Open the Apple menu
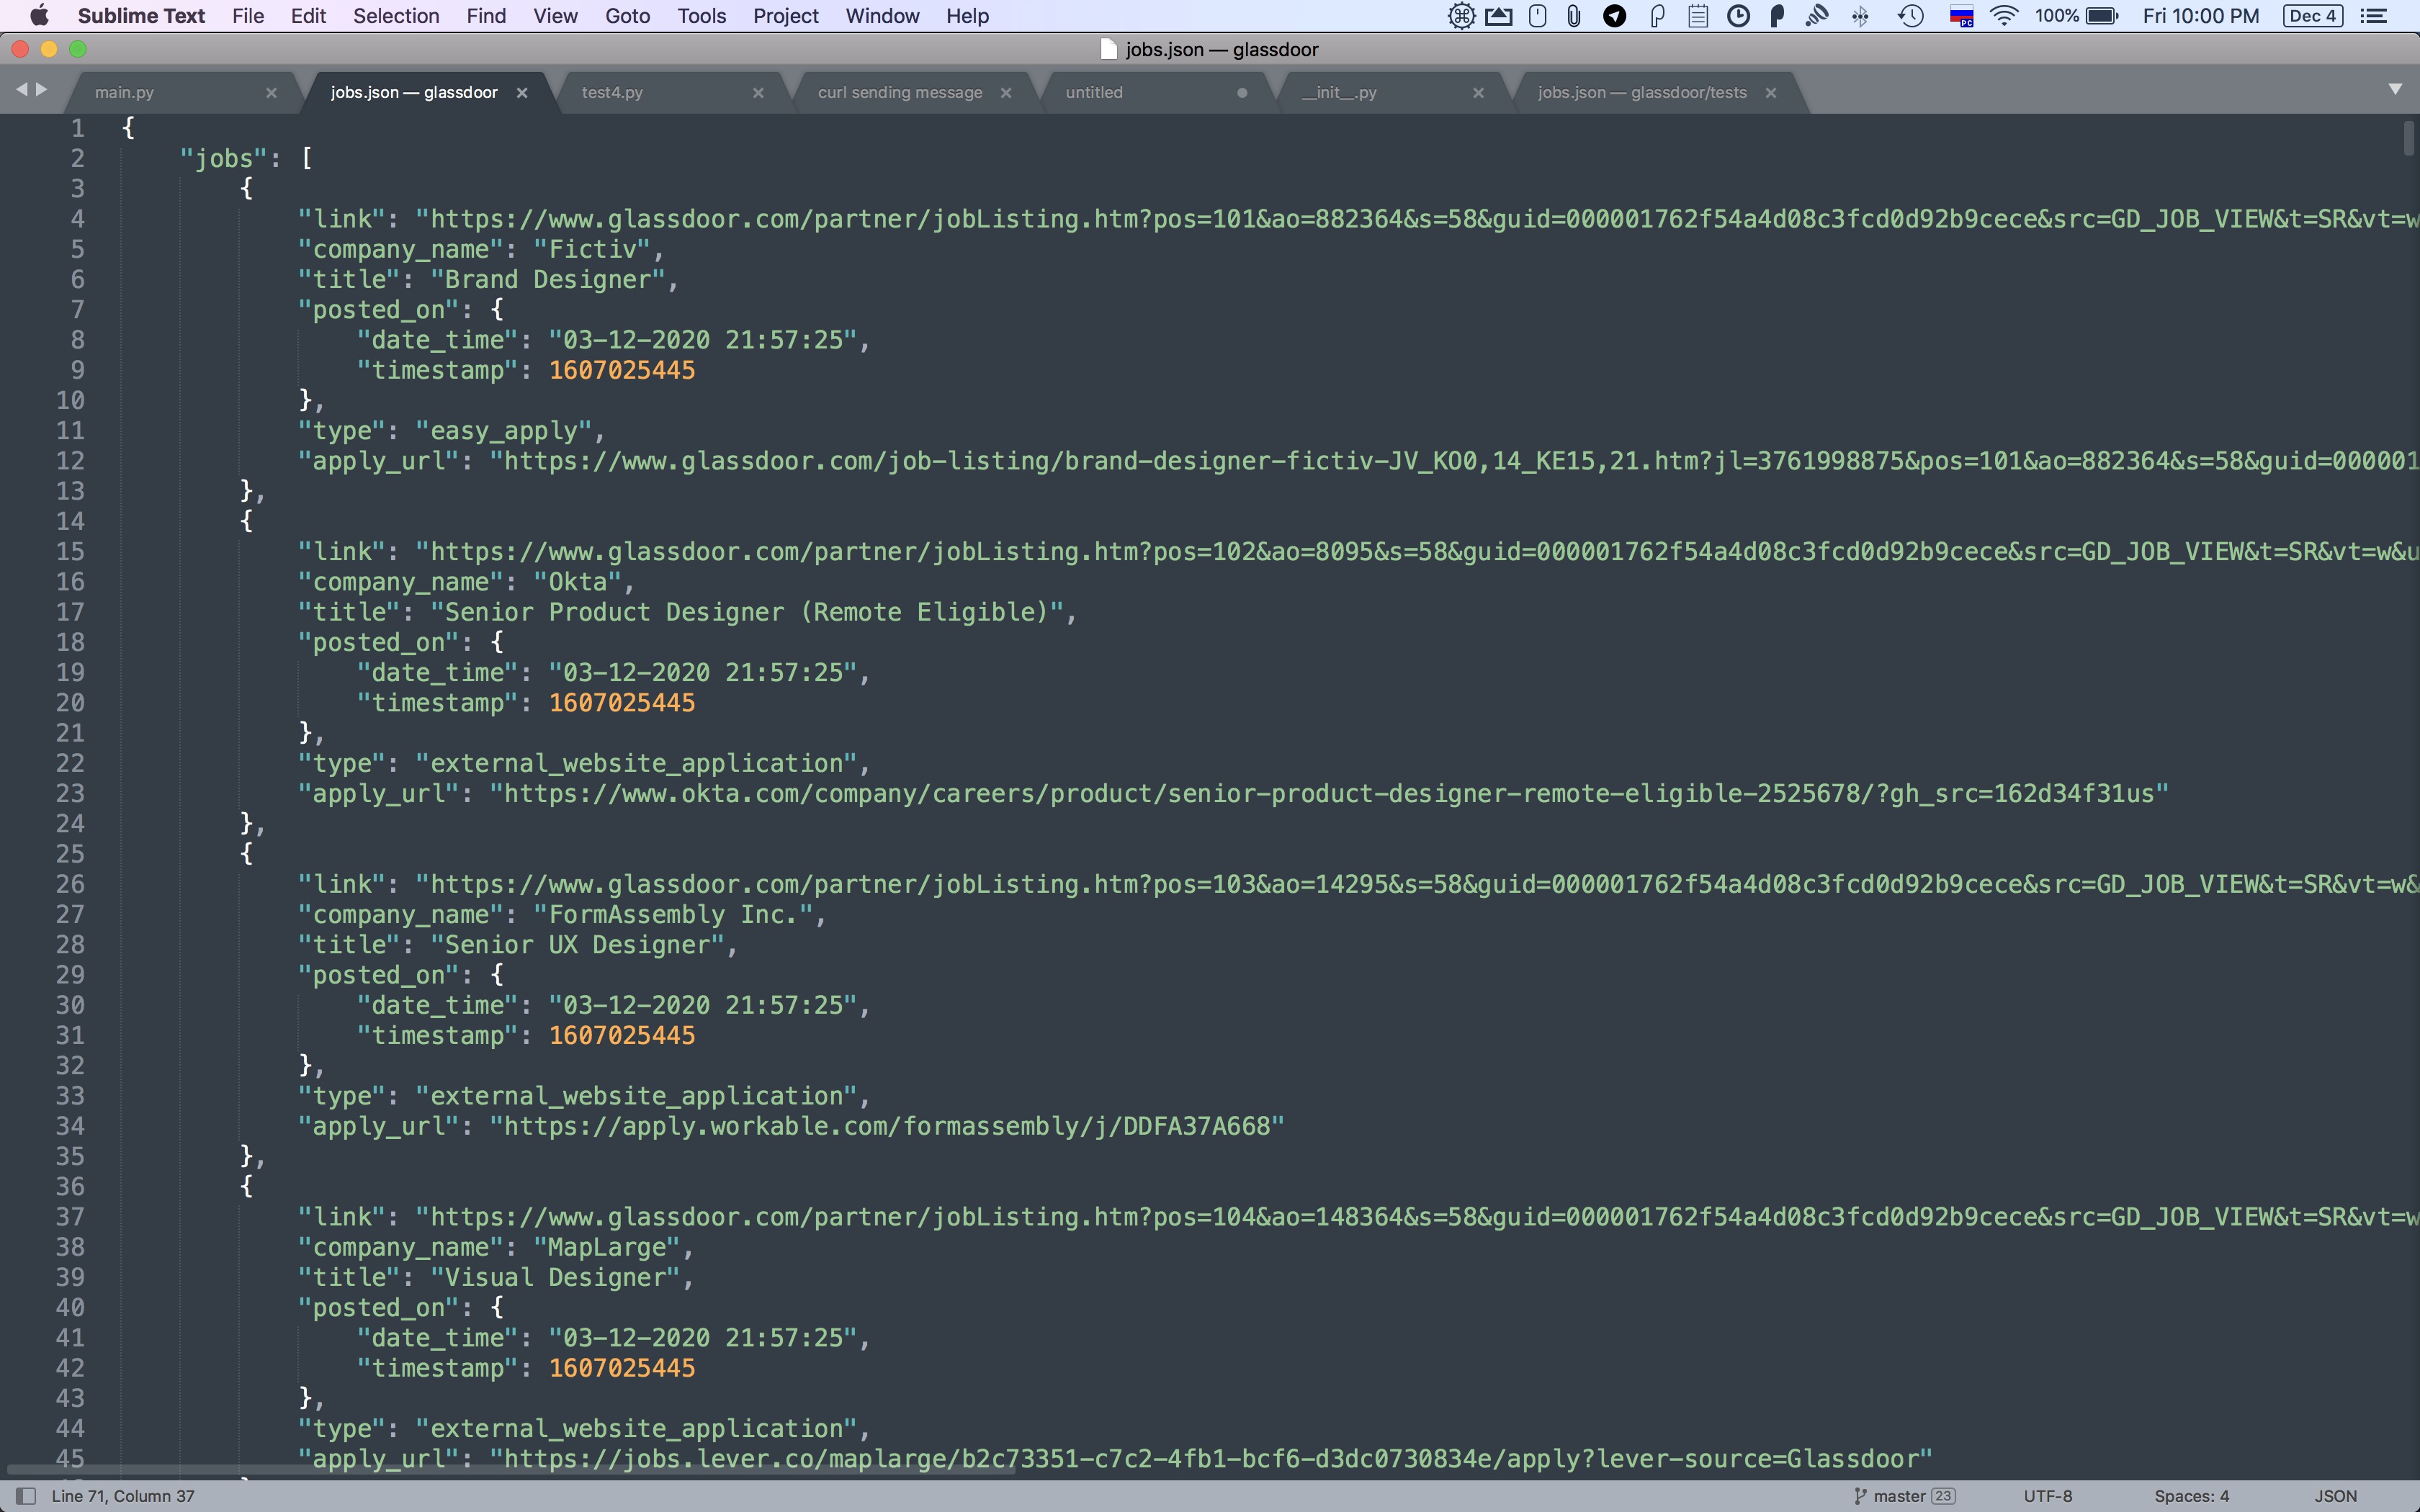The height and width of the screenshot is (1512, 2420). point(39,16)
